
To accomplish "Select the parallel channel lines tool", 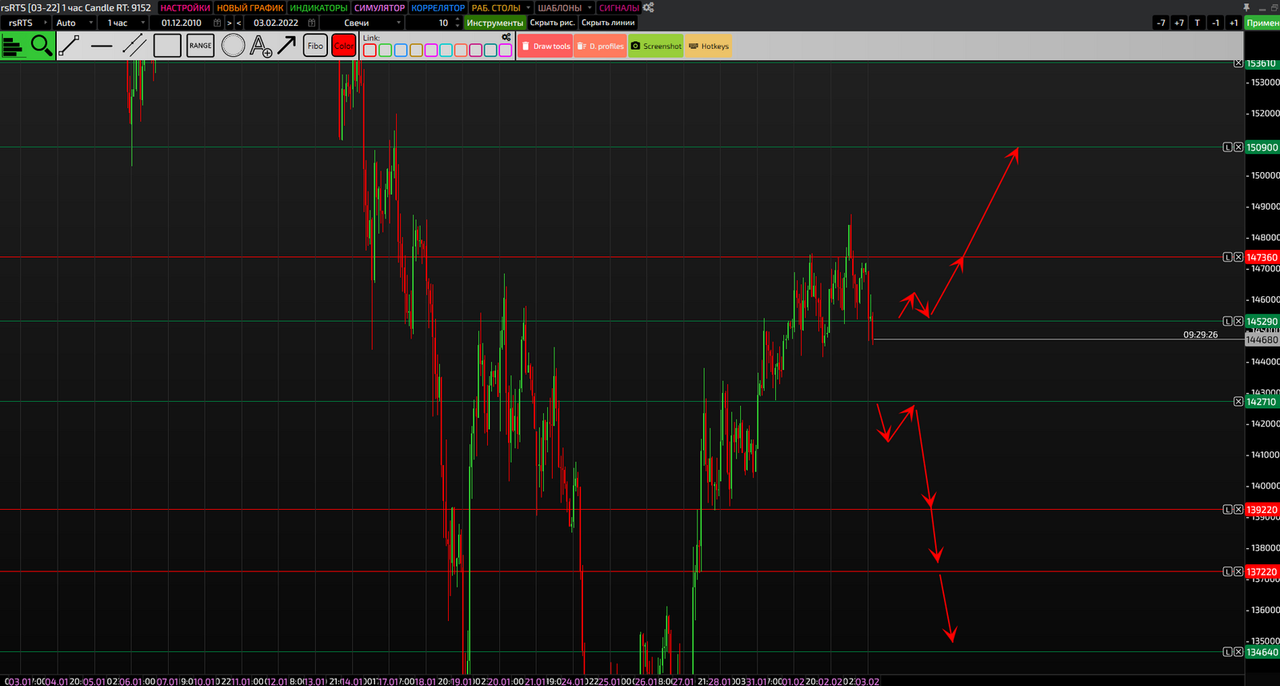I will tap(134, 45).
